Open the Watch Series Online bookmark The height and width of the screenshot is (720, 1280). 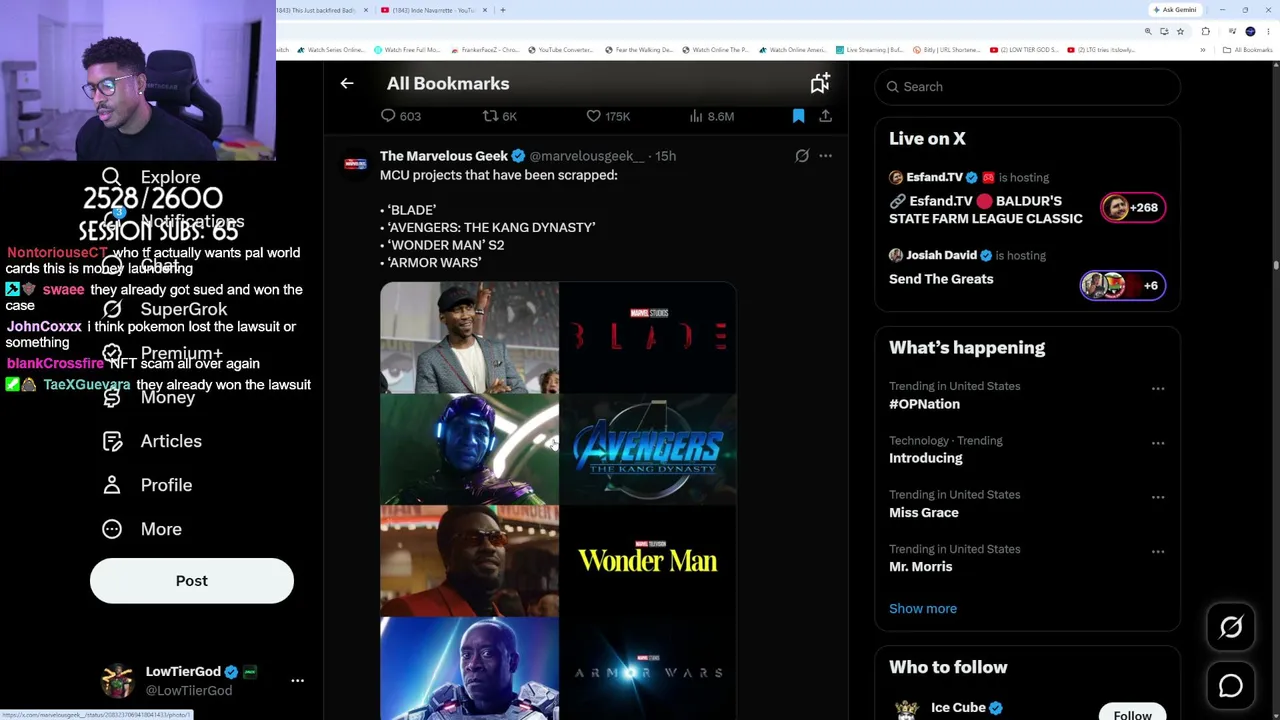click(331, 50)
